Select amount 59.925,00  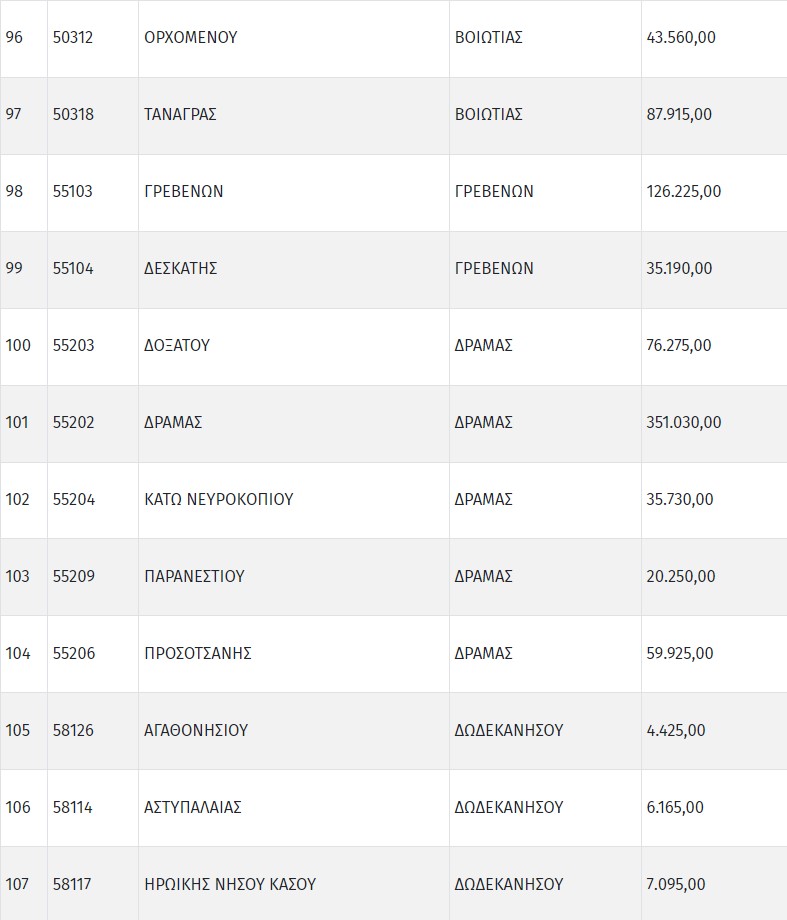(680, 654)
